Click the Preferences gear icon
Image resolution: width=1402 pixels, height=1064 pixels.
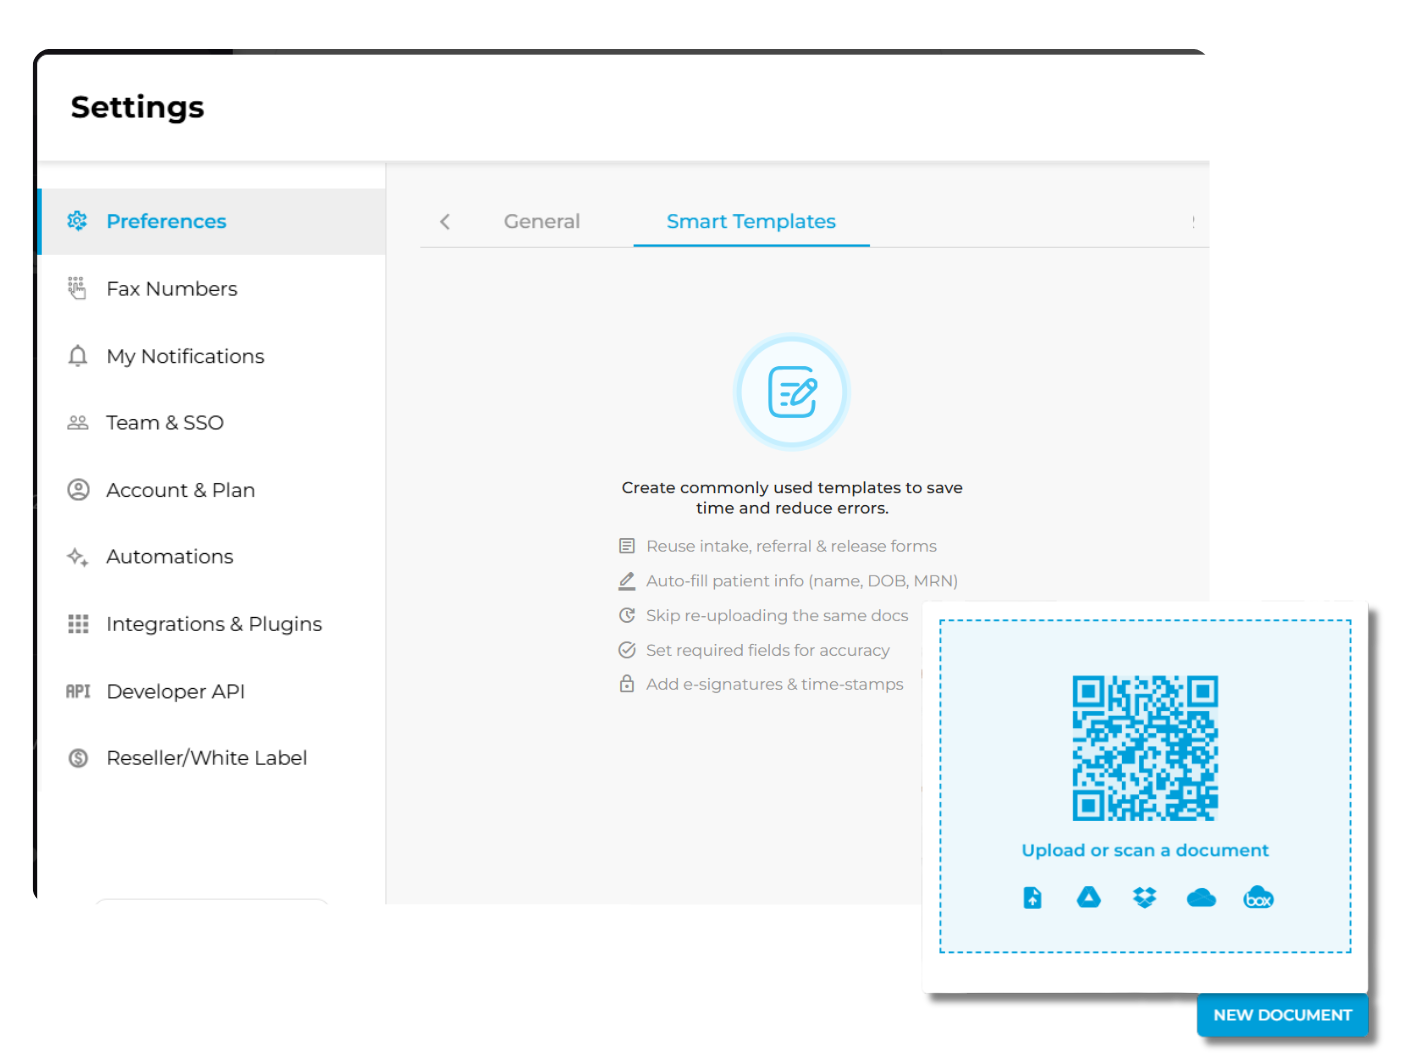click(77, 221)
